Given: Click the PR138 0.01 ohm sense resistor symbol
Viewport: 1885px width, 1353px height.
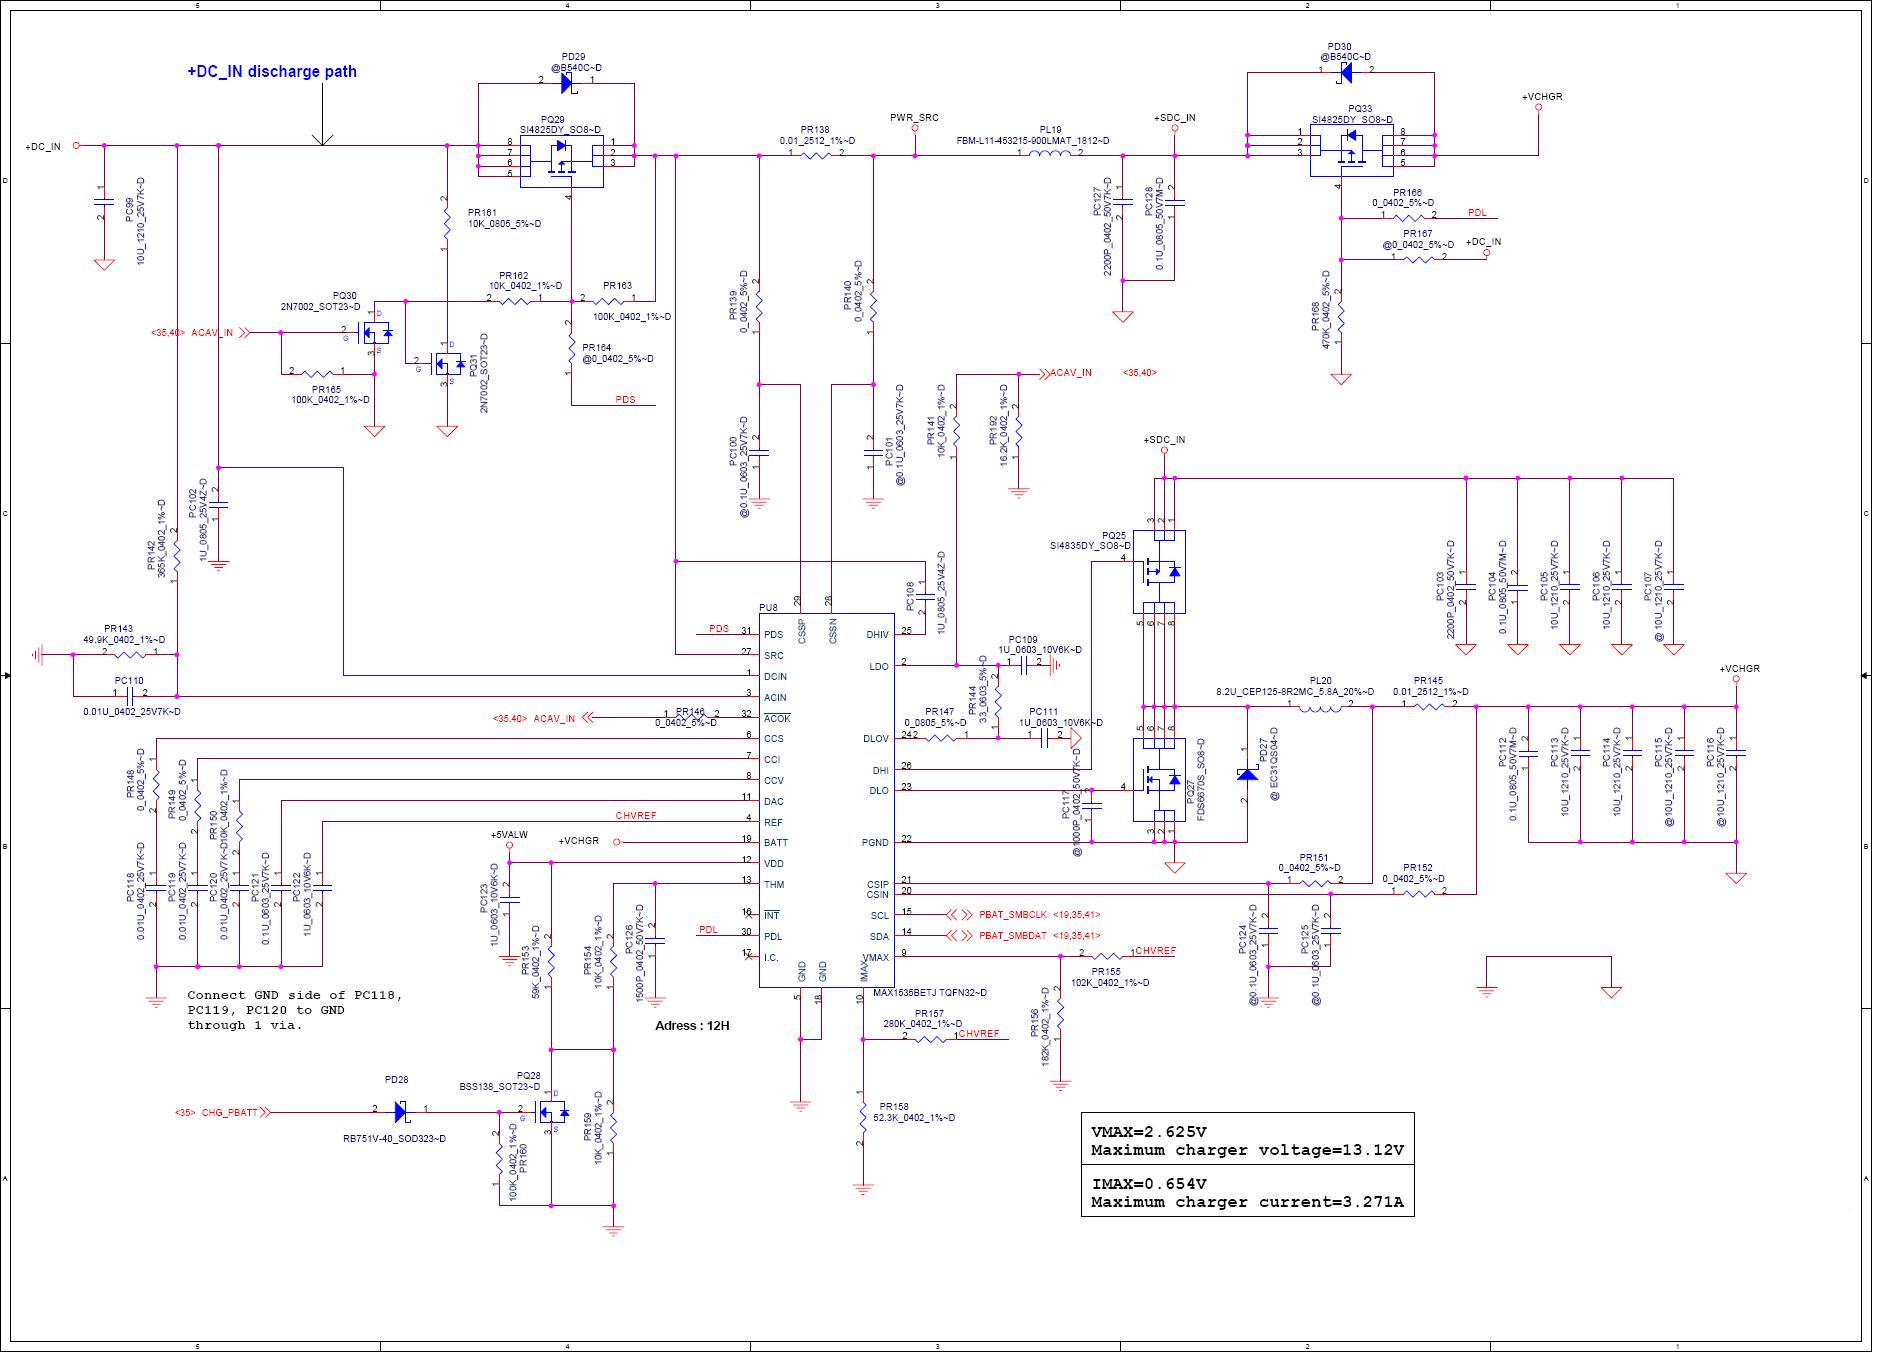Looking at the screenshot, I should pos(816,155).
